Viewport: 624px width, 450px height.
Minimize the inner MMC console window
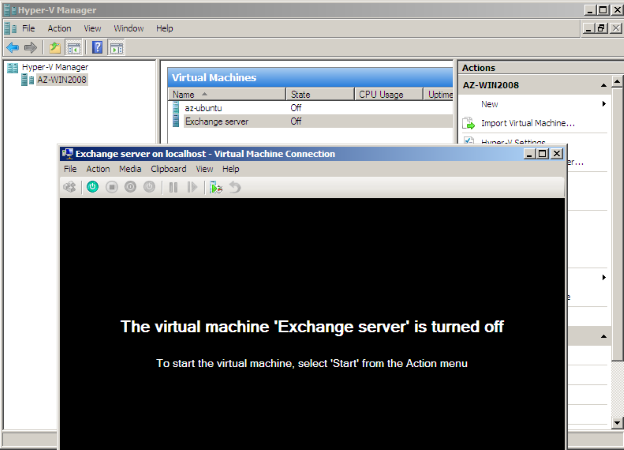(589, 28)
